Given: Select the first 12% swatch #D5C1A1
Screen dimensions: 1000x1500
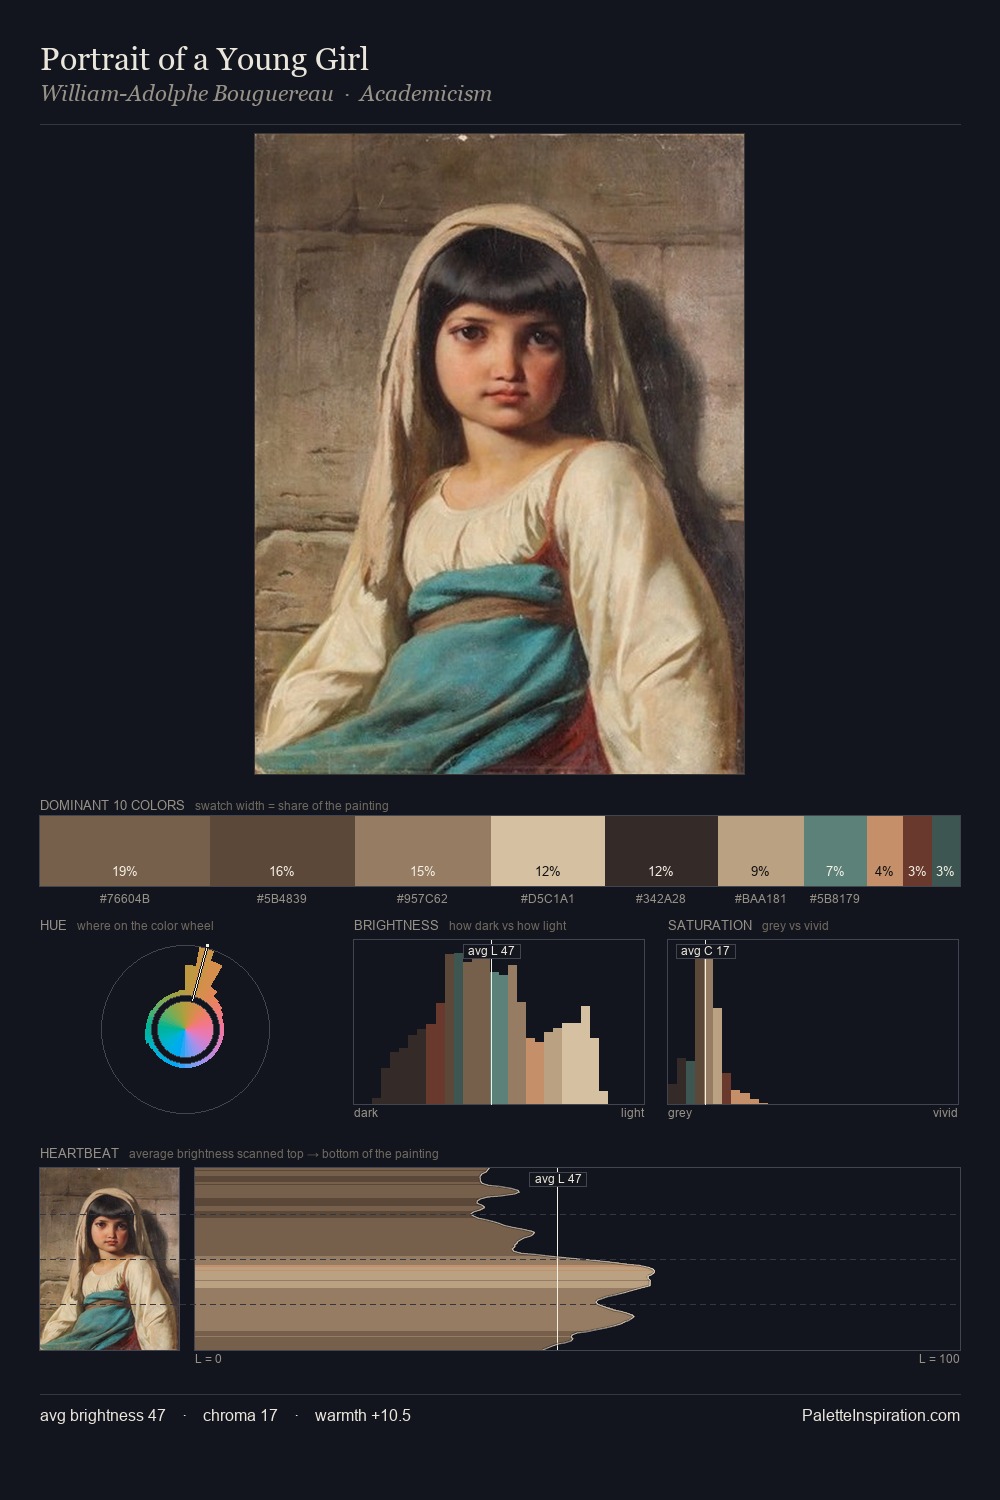Looking at the screenshot, I should [x=548, y=851].
